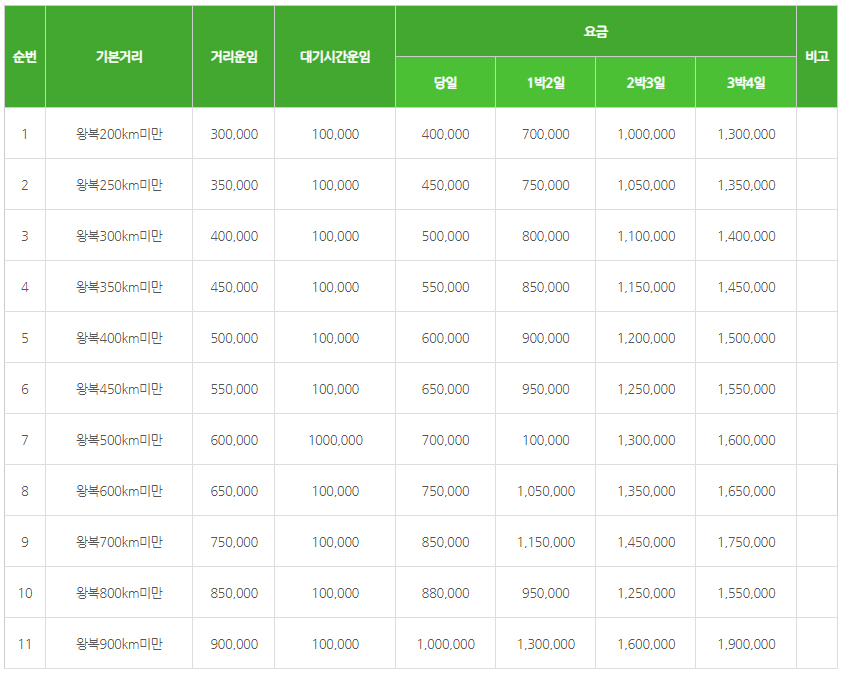Click the 기본거리 column header

[x=119, y=57]
